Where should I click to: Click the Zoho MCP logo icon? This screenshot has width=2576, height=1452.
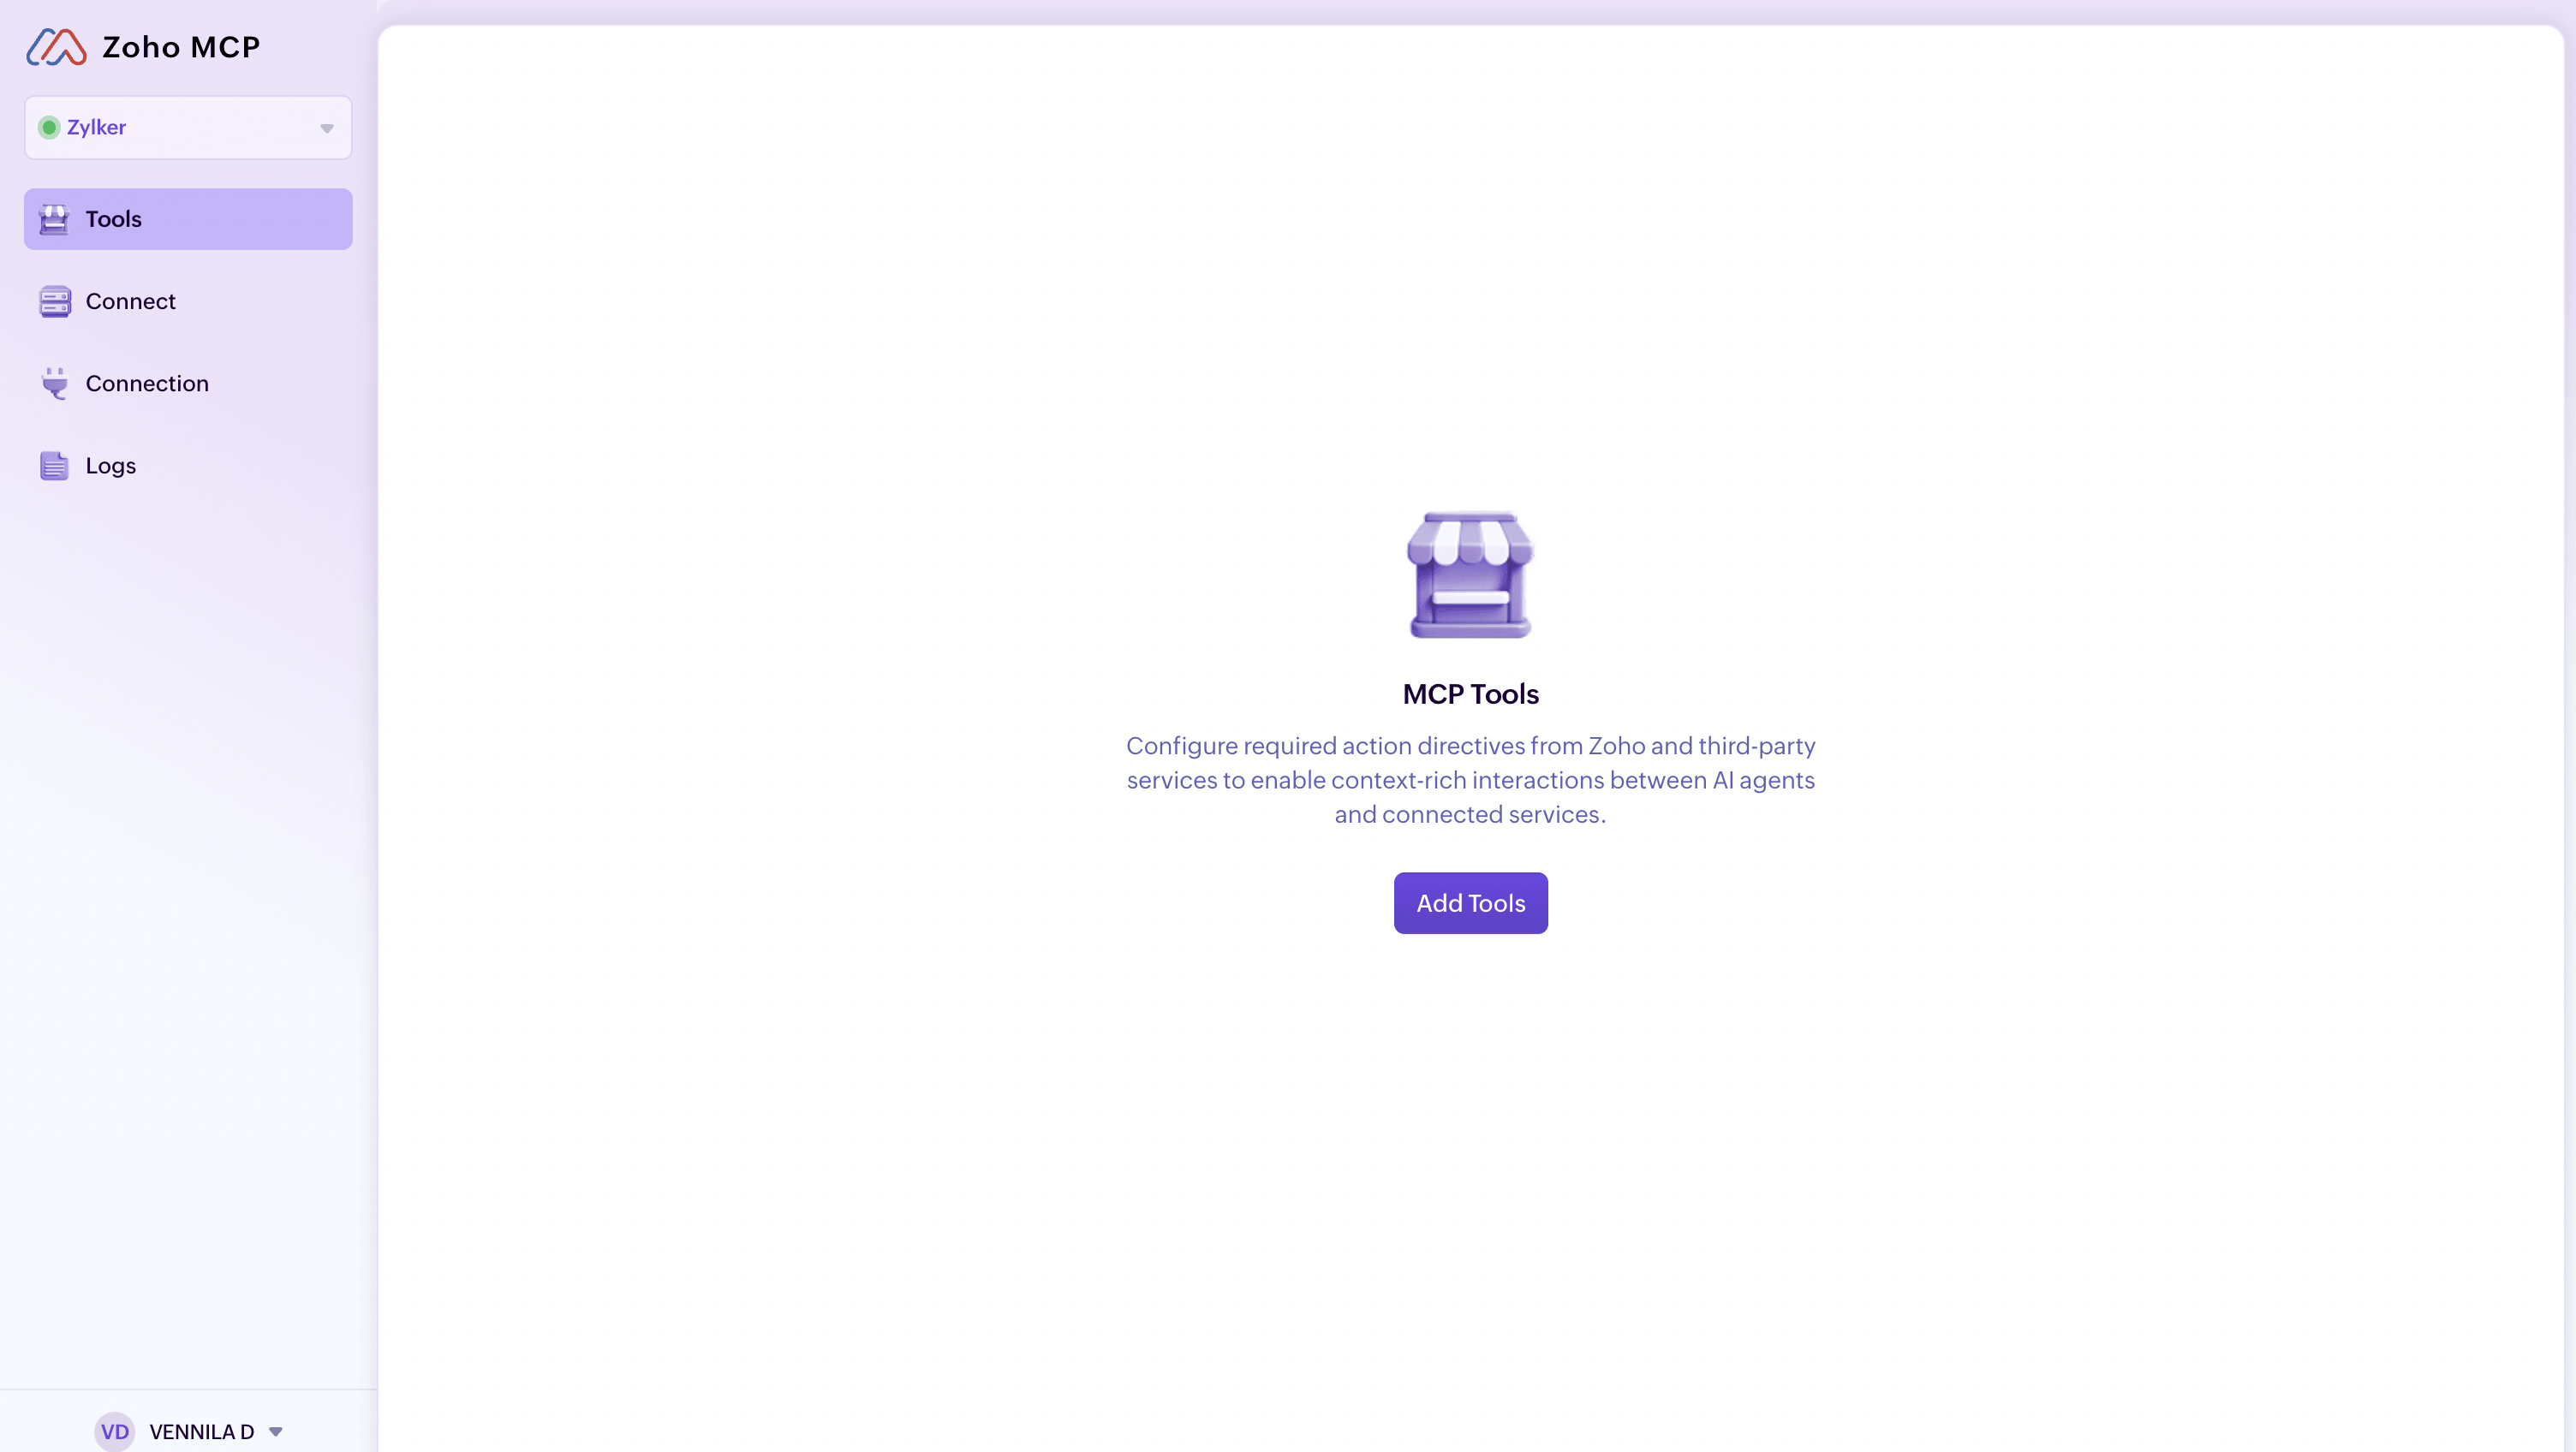[56, 47]
